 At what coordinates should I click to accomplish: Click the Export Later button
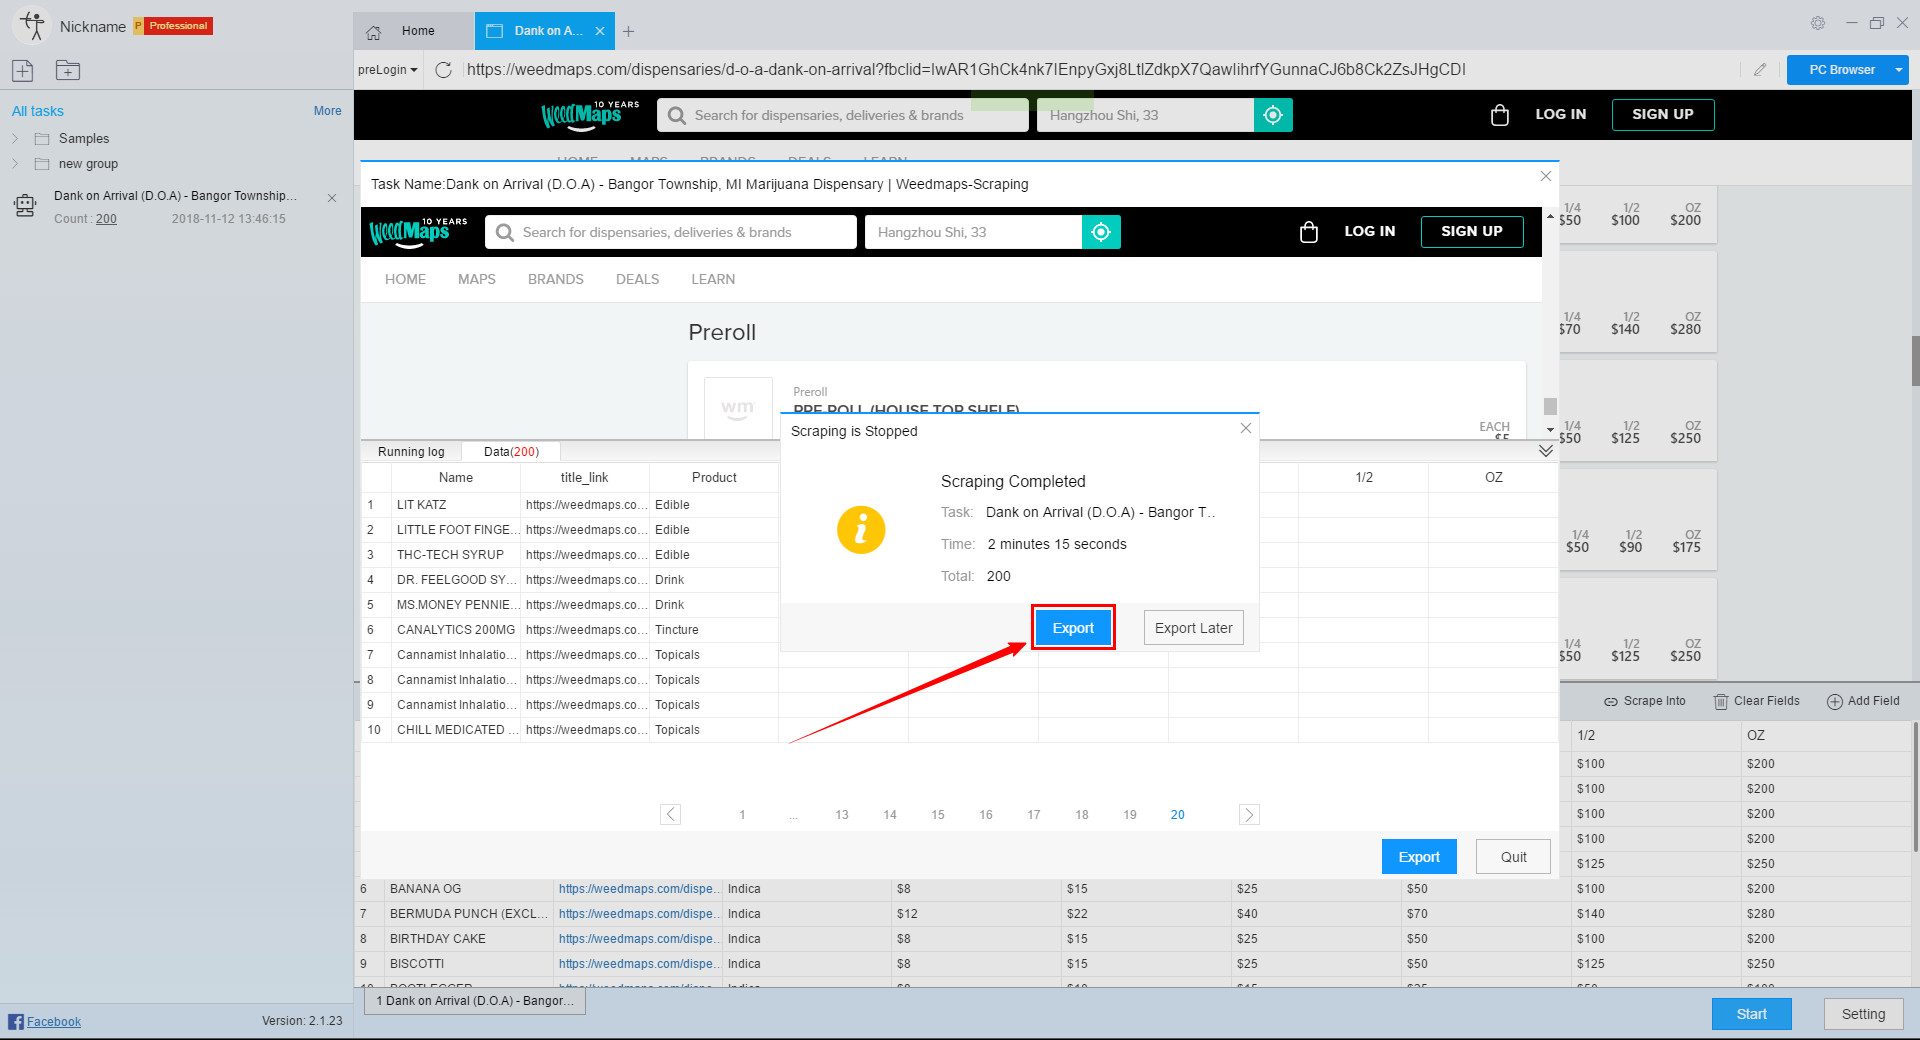tap(1194, 628)
